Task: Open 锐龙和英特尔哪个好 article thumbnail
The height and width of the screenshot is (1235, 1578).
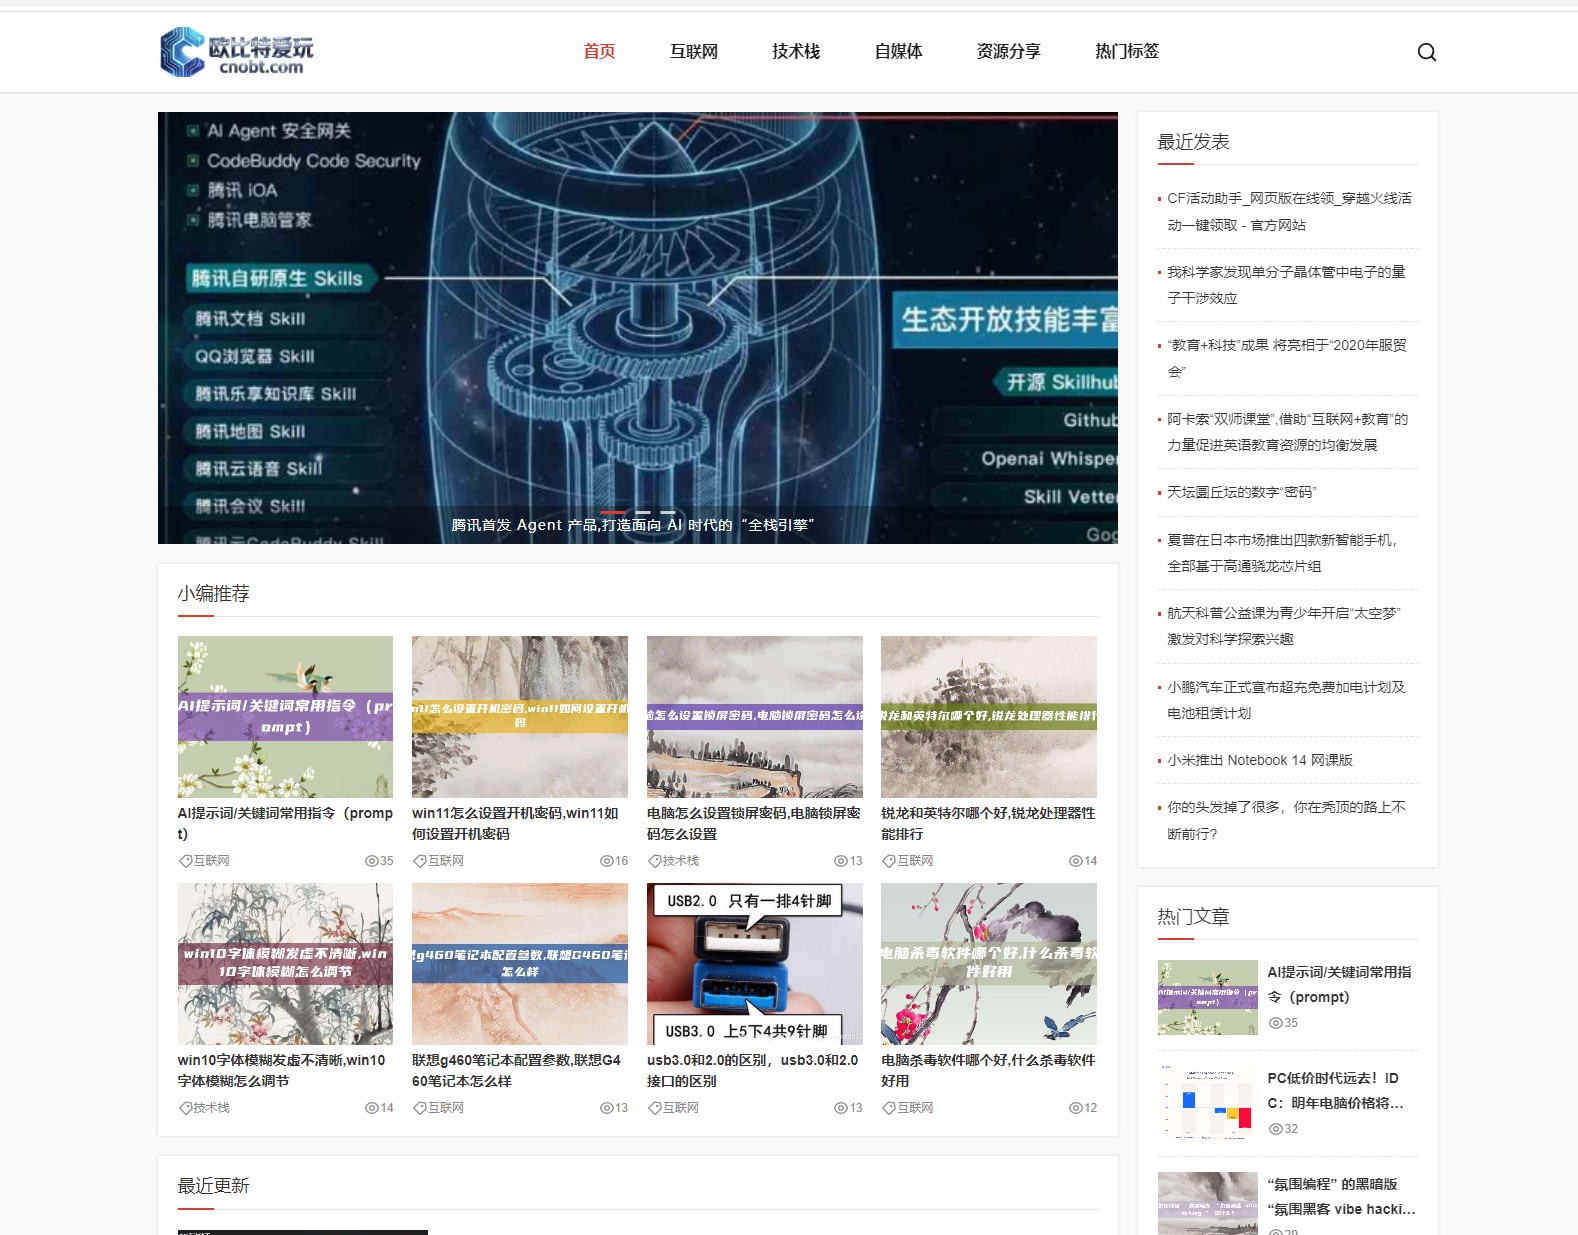Action: pos(989,717)
